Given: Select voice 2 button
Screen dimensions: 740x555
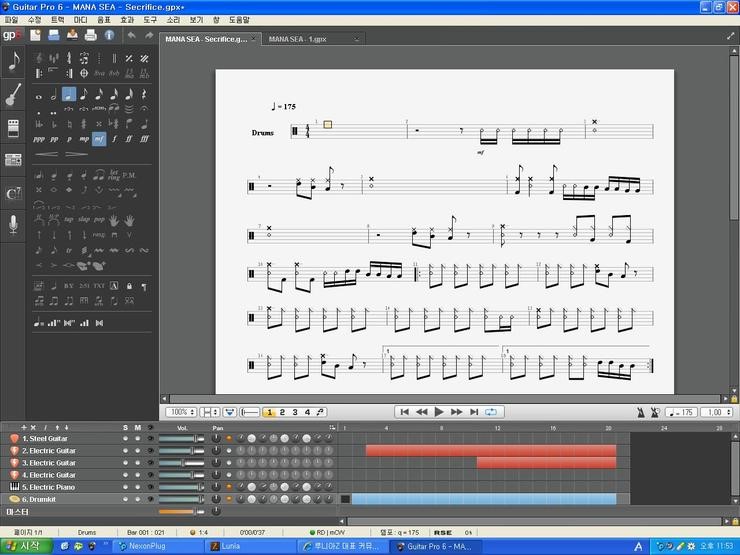Looking at the screenshot, I should 282,412.
